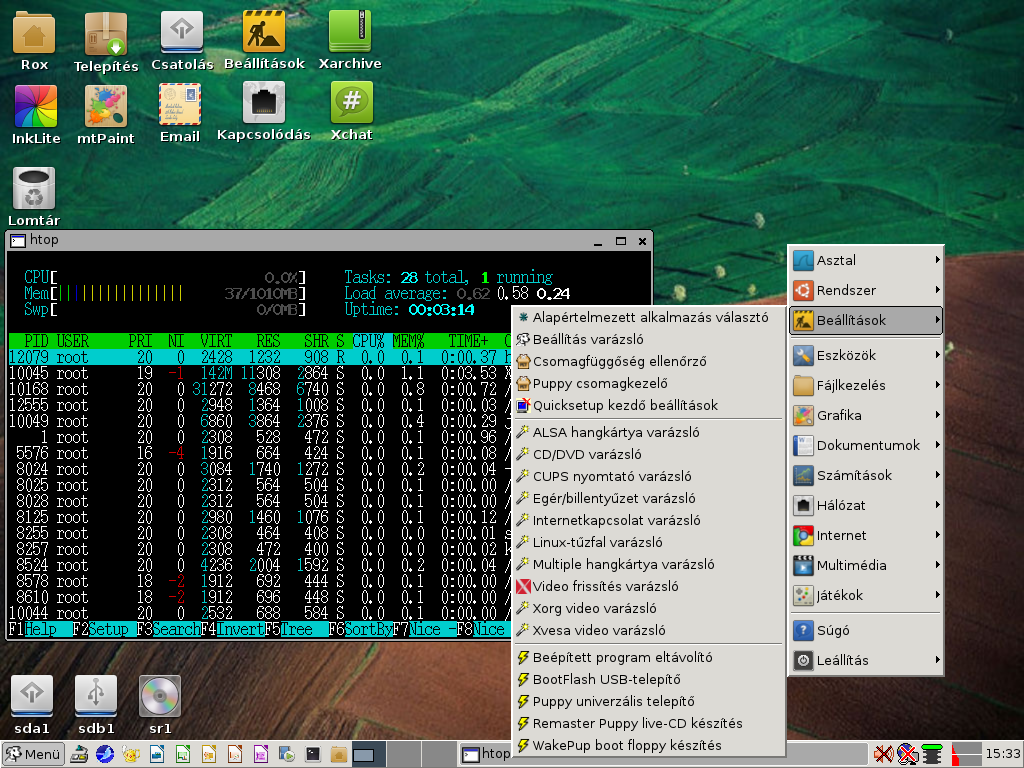Open the Rox file manager icon
This screenshot has height=768, width=1024.
(34, 34)
